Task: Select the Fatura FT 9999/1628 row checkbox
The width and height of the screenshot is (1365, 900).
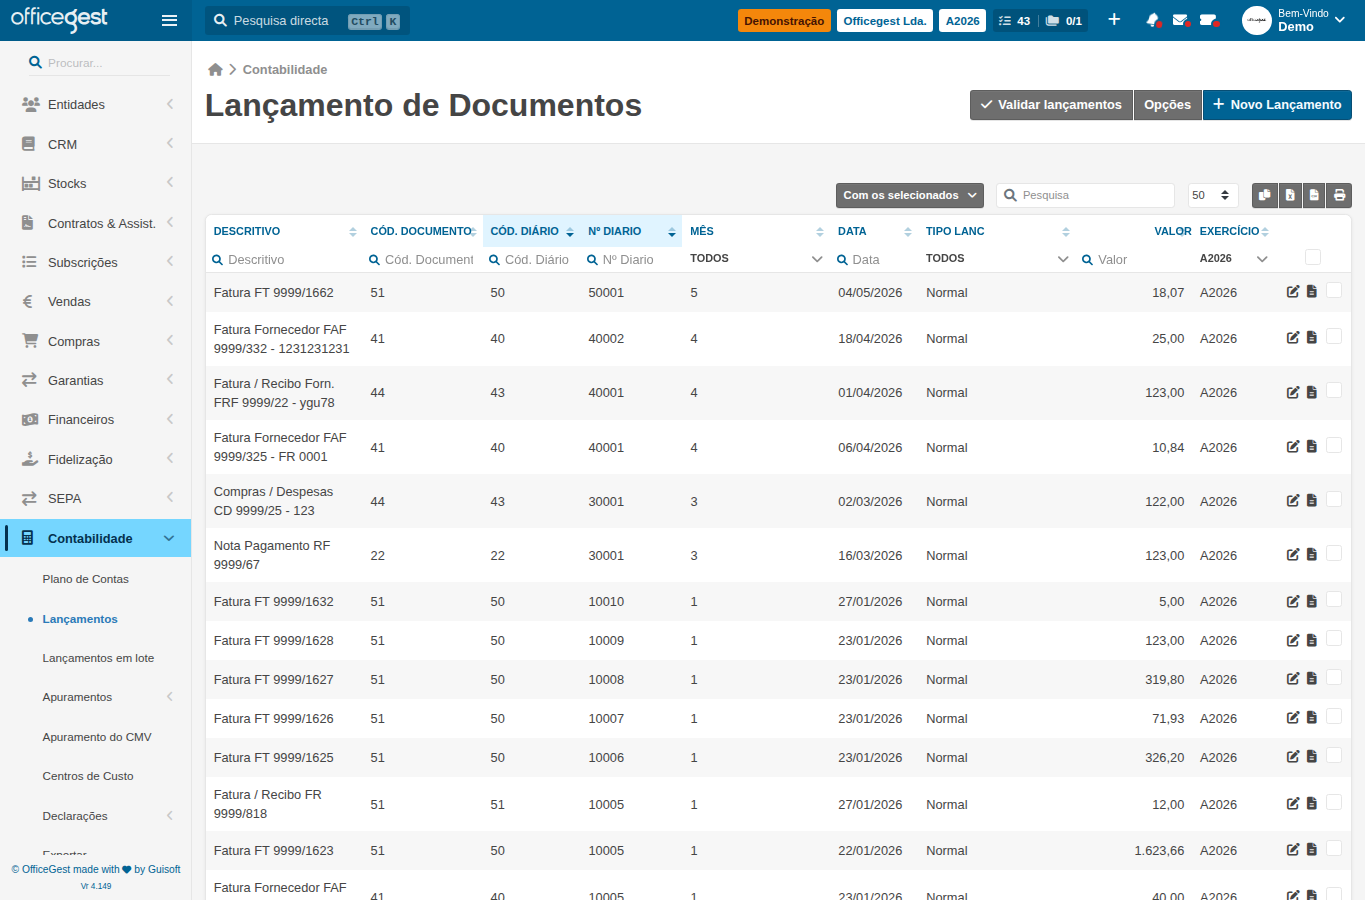Action: 1334,638
